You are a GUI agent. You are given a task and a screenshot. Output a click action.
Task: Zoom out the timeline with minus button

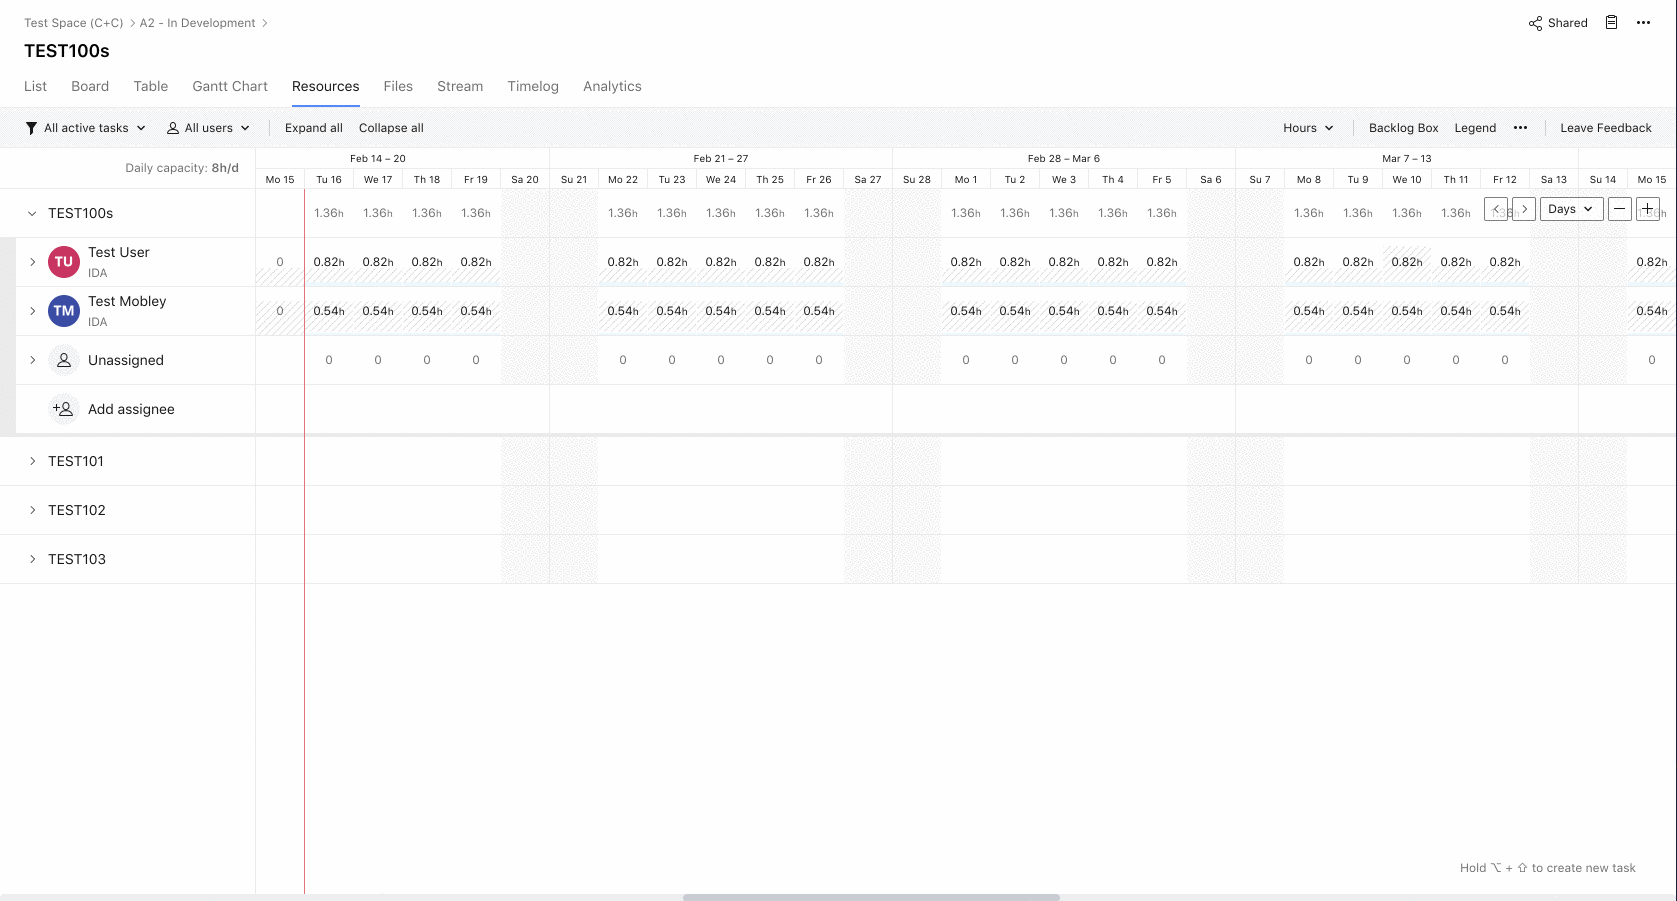[x=1619, y=209]
